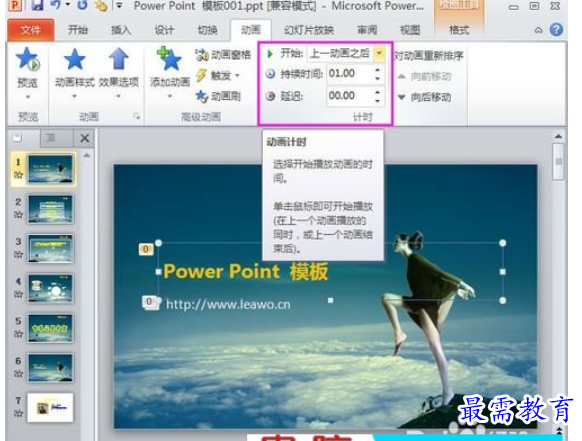
Task: Click the Undo icon in the title bar
Action: coord(55,5)
